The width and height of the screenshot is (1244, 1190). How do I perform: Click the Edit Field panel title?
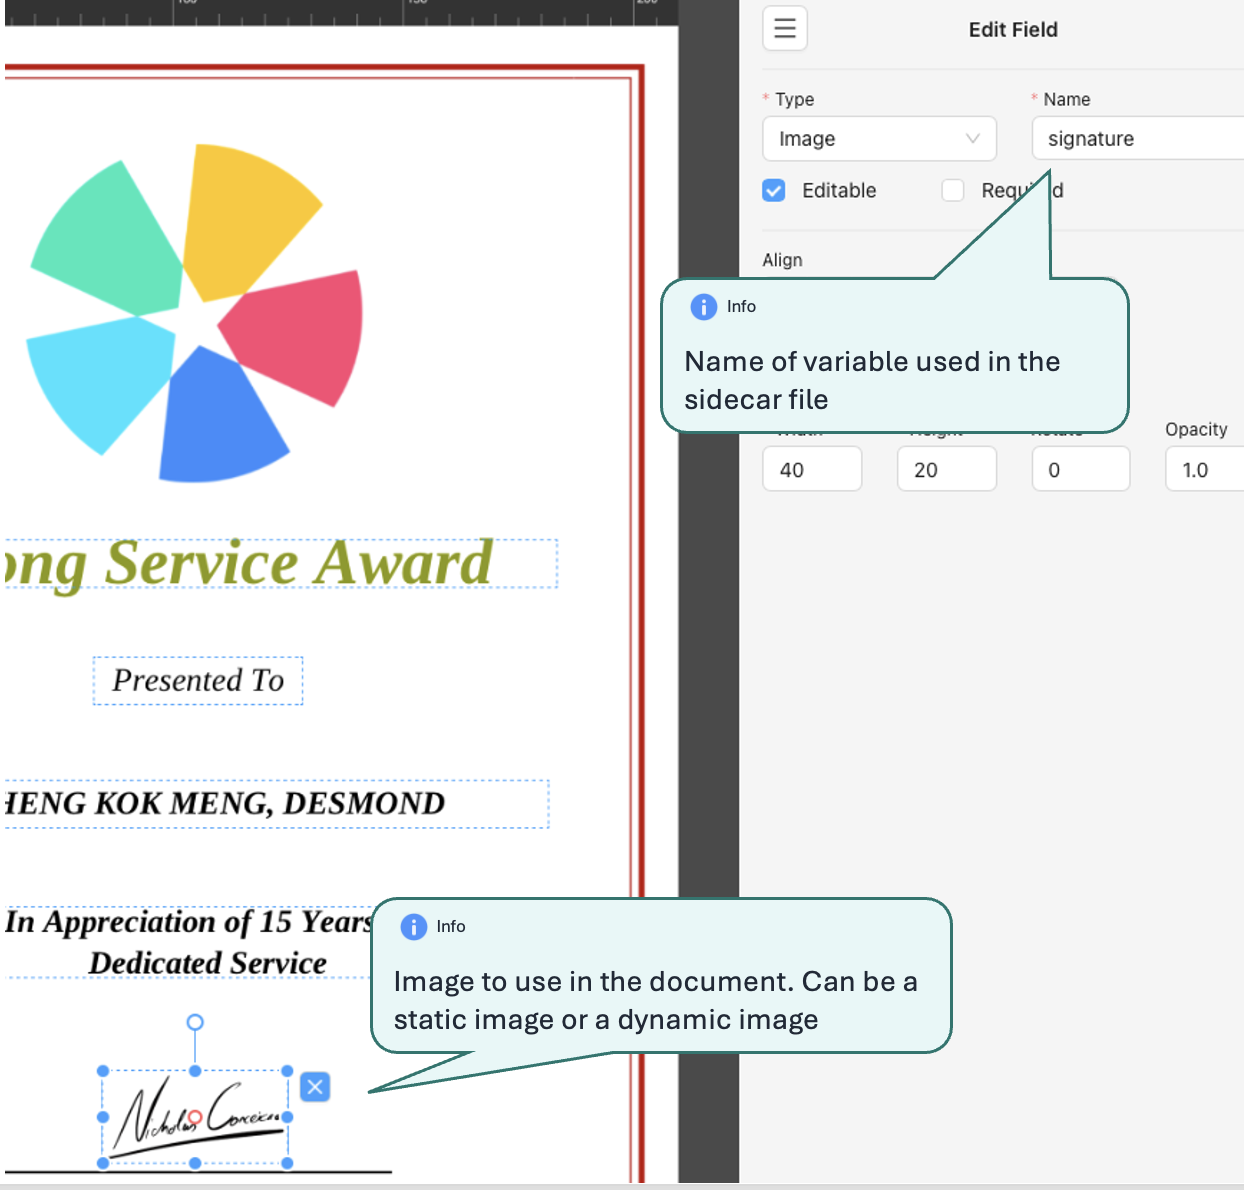click(1013, 29)
